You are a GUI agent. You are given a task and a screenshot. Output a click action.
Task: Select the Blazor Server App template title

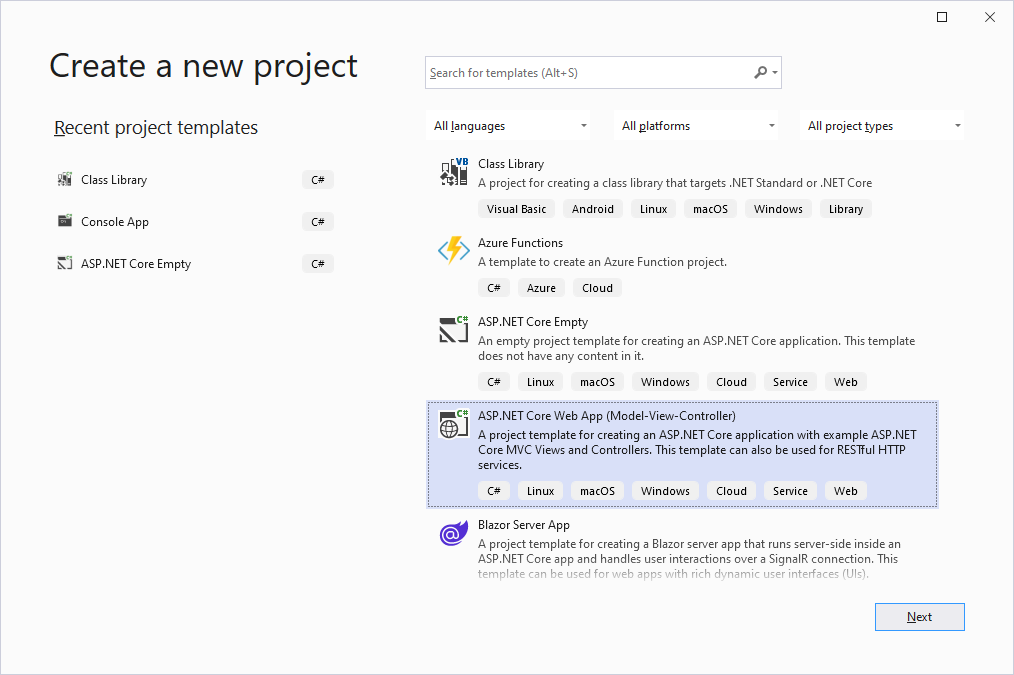(524, 525)
